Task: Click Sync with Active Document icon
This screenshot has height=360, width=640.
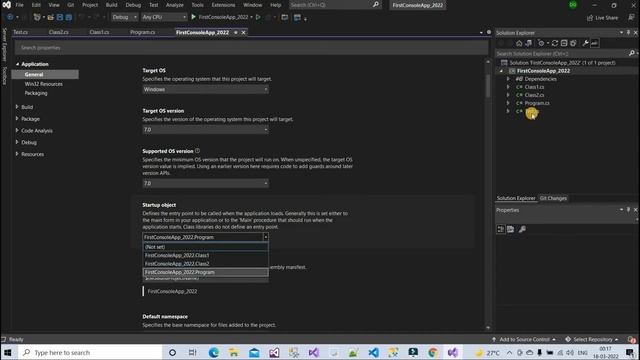Action: 555,43
